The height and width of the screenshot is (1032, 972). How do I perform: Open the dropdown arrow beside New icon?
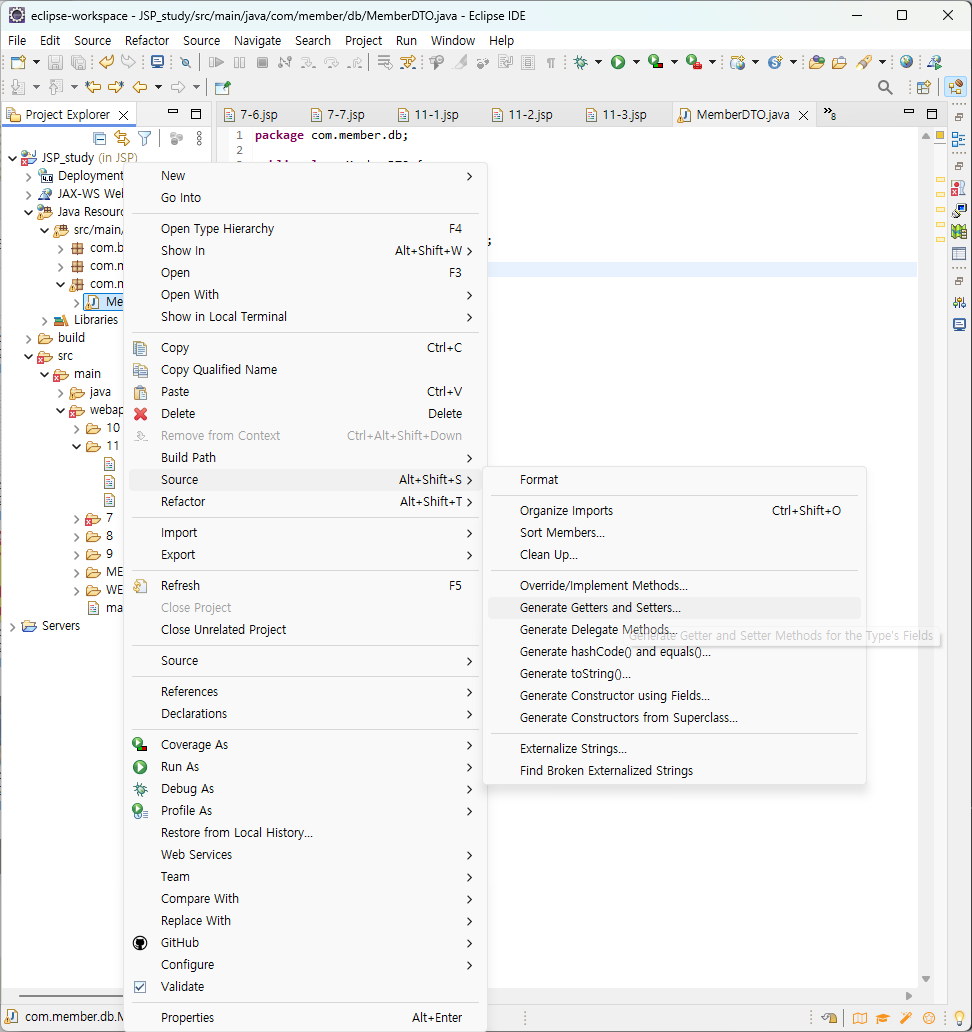coord(36,63)
